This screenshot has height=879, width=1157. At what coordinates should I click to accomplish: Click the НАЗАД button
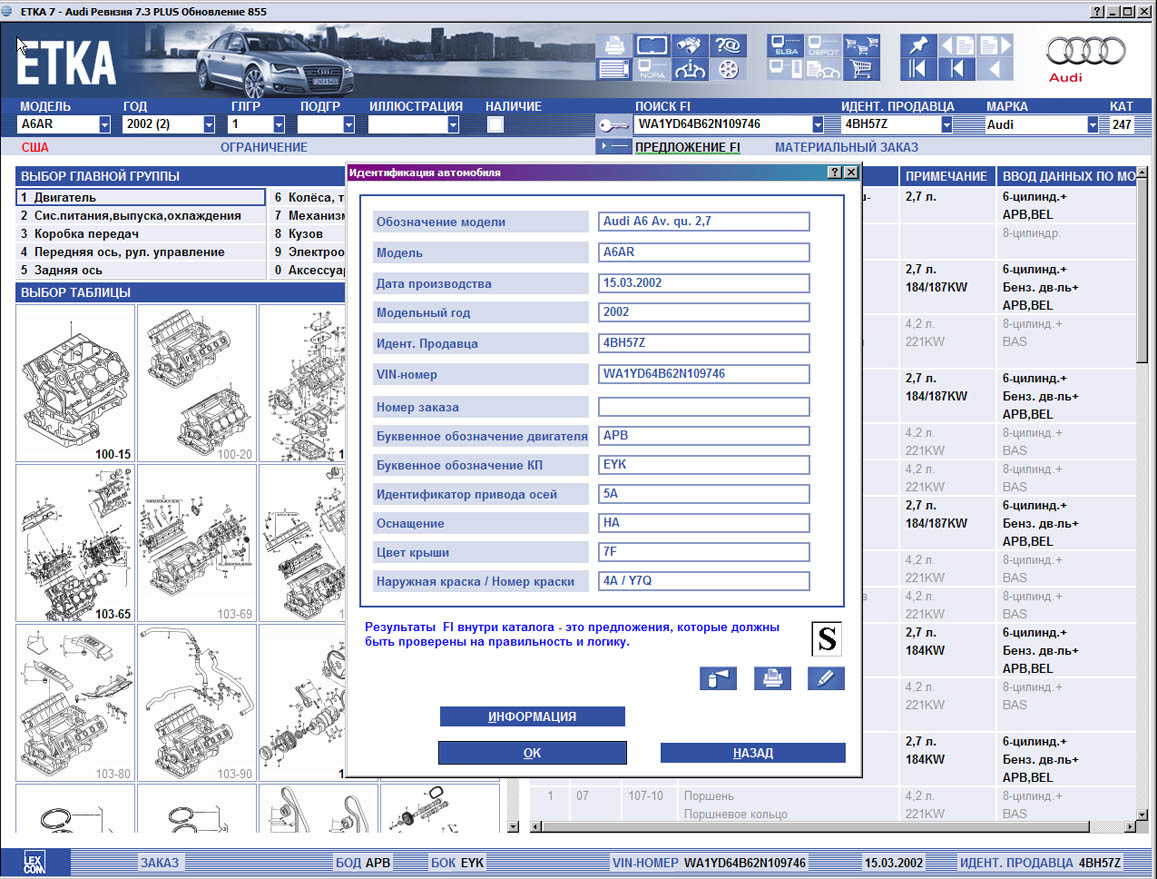click(752, 753)
